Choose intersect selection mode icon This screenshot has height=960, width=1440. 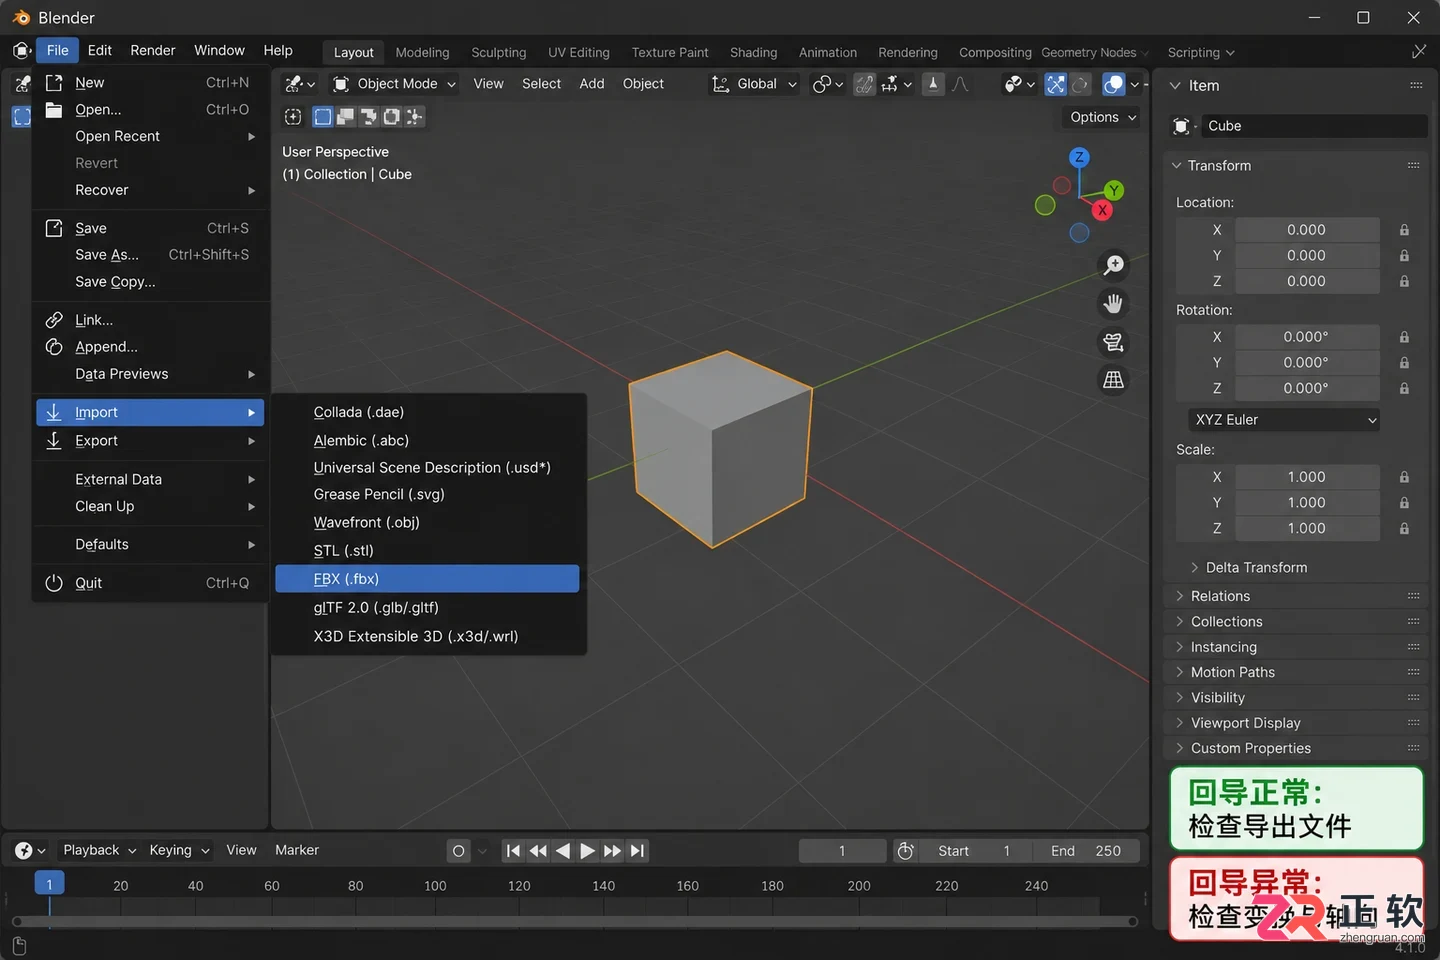[x=414, y=117]
